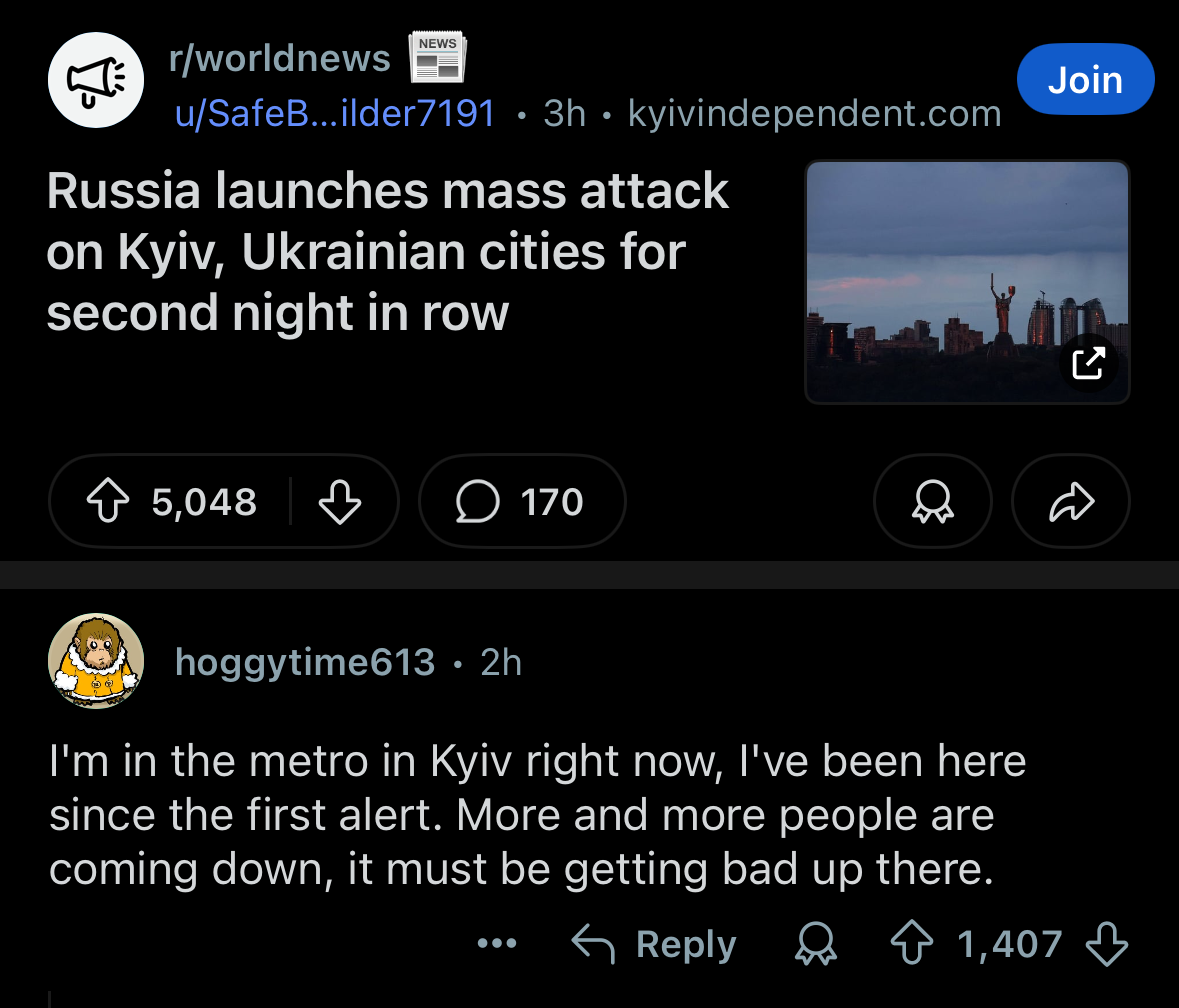Open the r/worldnews subreddit link
The height and width of the screenshot is (1008, 1179).
pyautogui.click(x=280, y=59)
